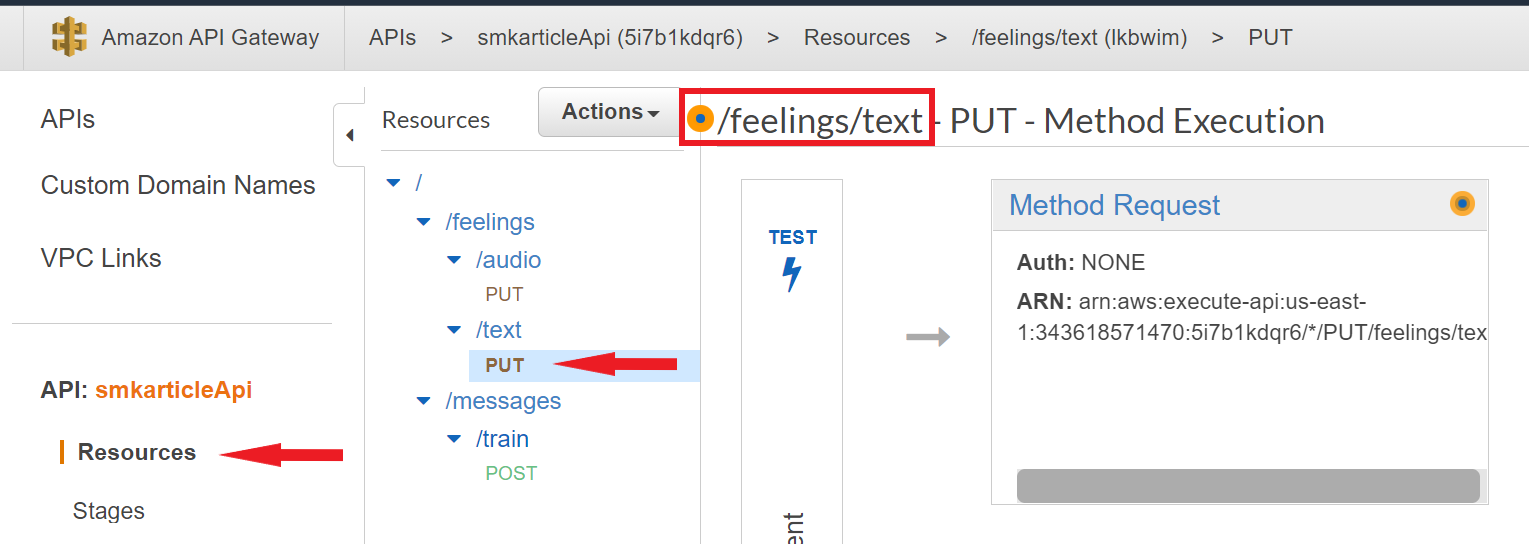Open the Method Request link
Viewport: 1529px width, 544px height.
click(1114, 205)
